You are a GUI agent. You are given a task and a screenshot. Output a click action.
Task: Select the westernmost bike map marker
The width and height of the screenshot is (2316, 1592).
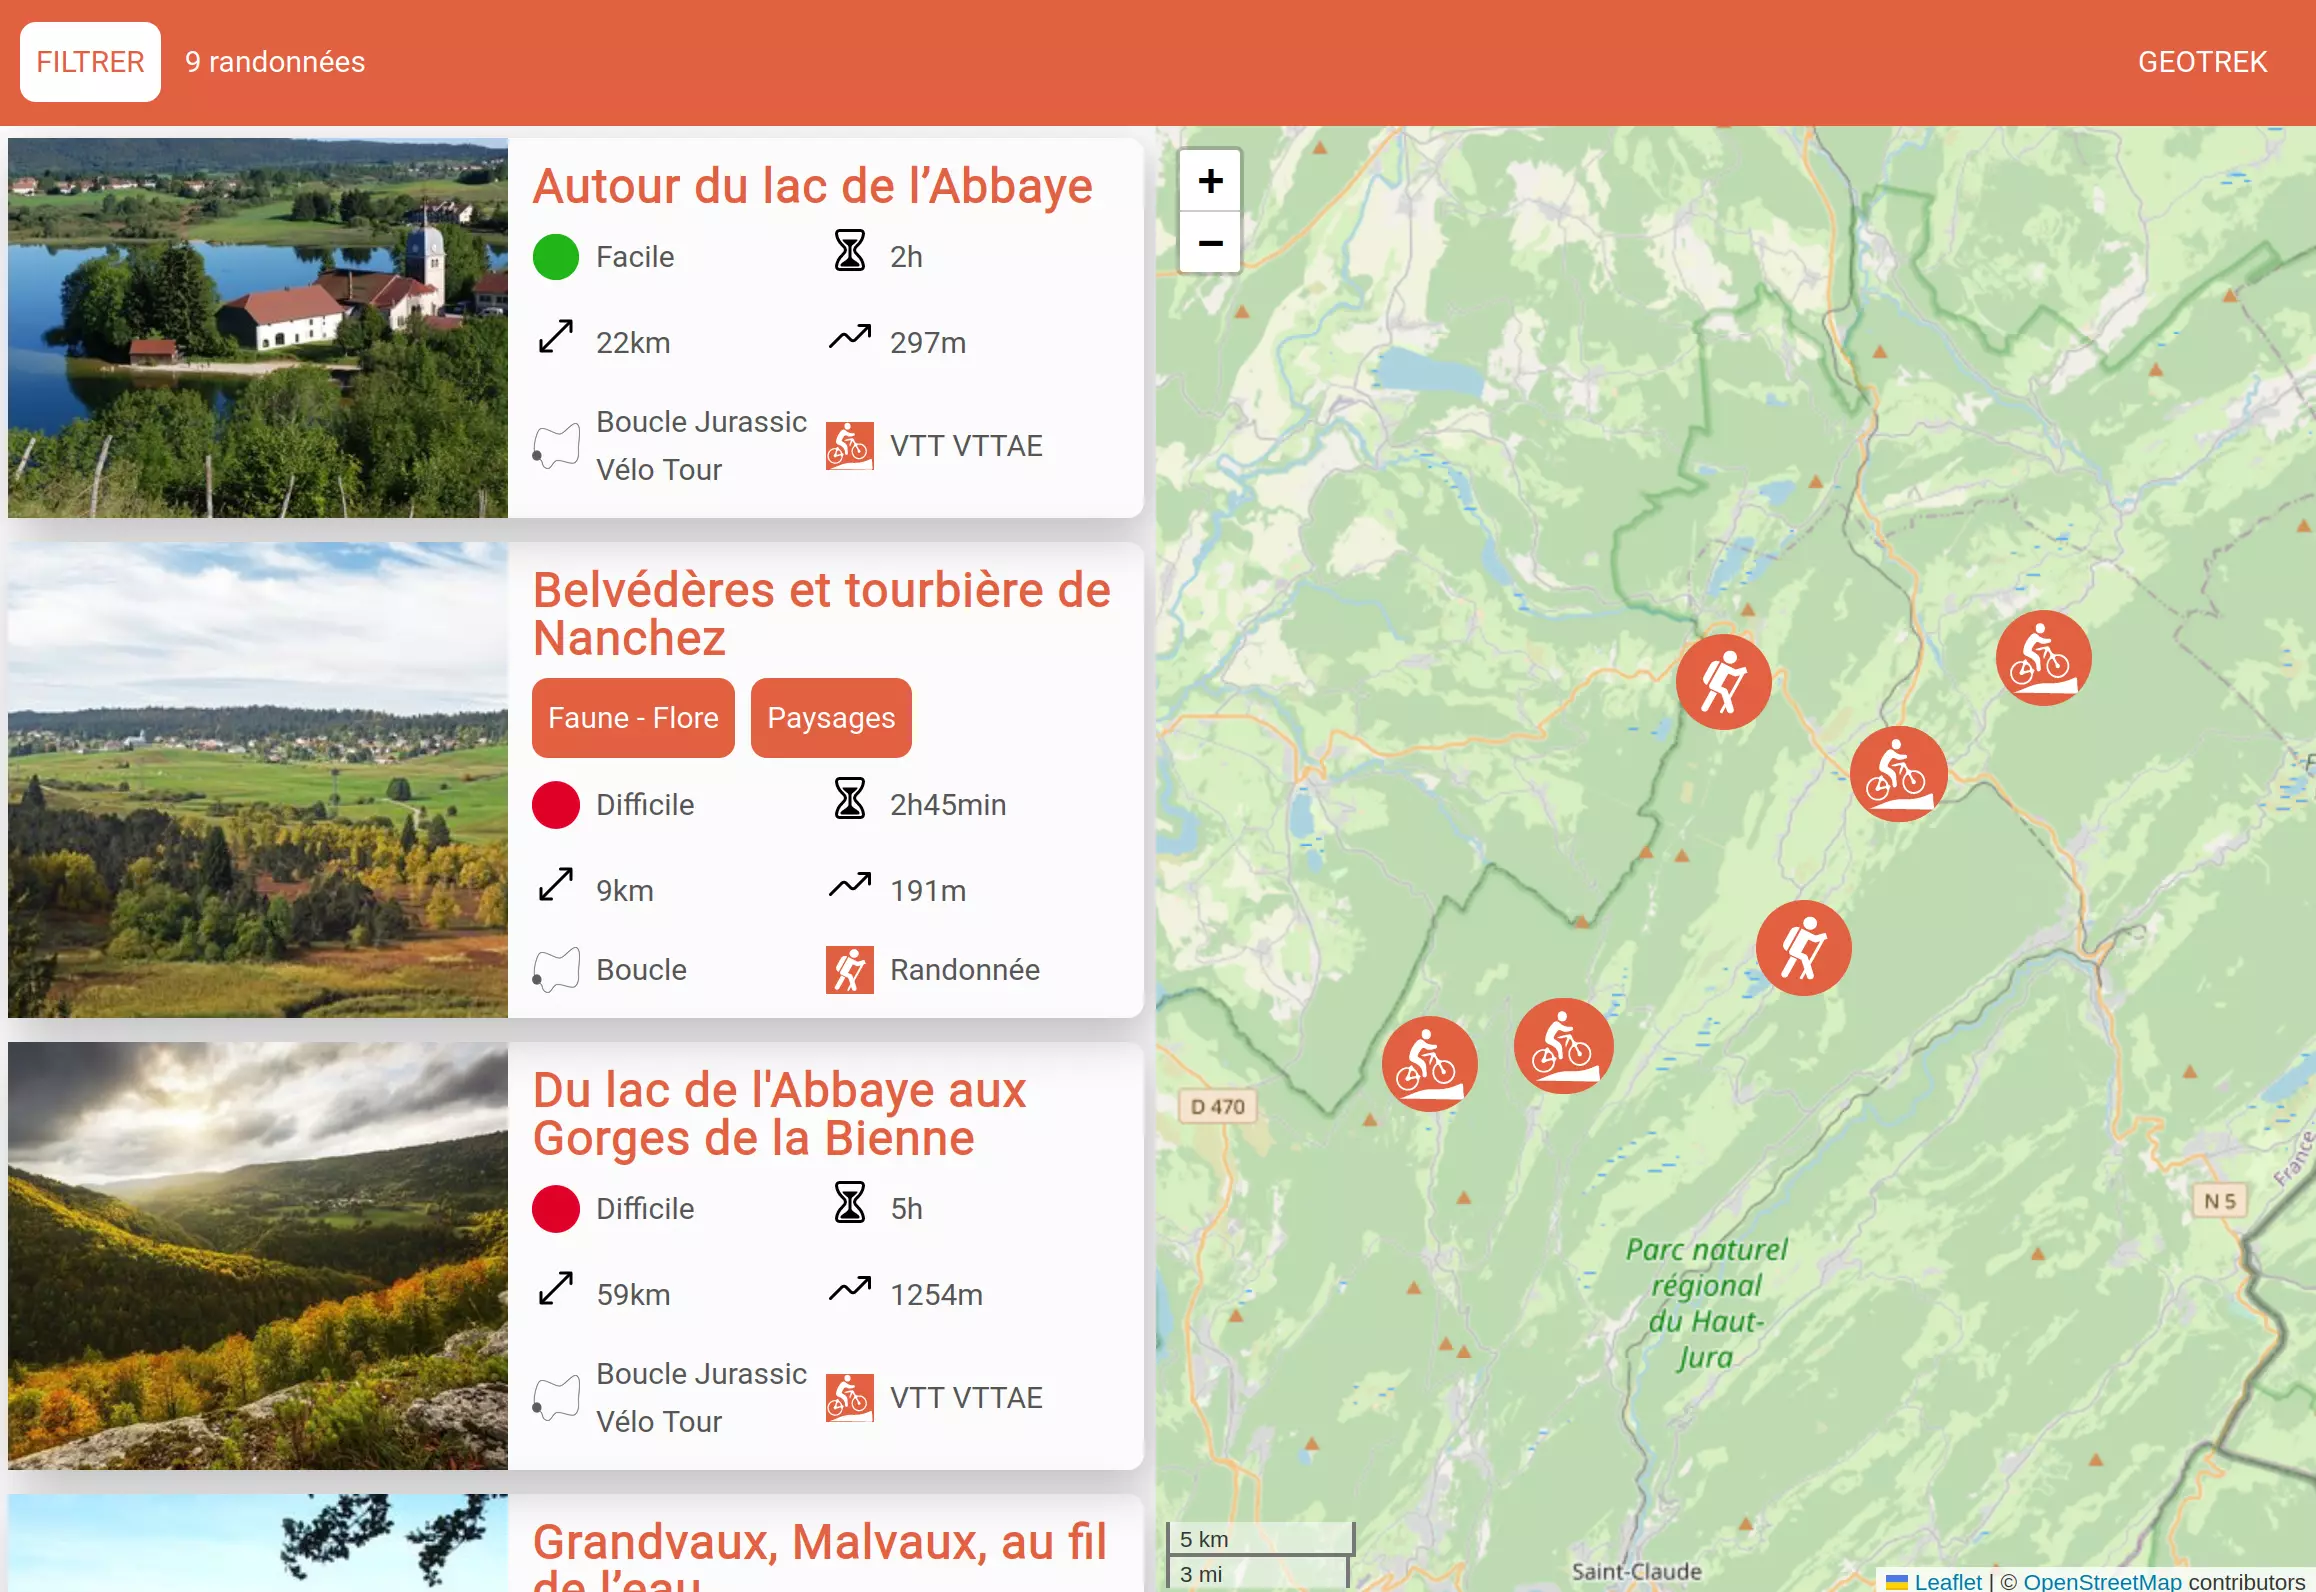1429,1064
